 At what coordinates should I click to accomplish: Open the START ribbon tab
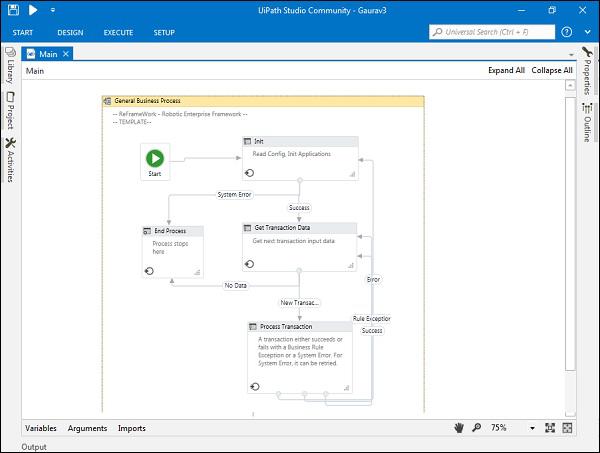pyautogui.click(x=23, y=33)
